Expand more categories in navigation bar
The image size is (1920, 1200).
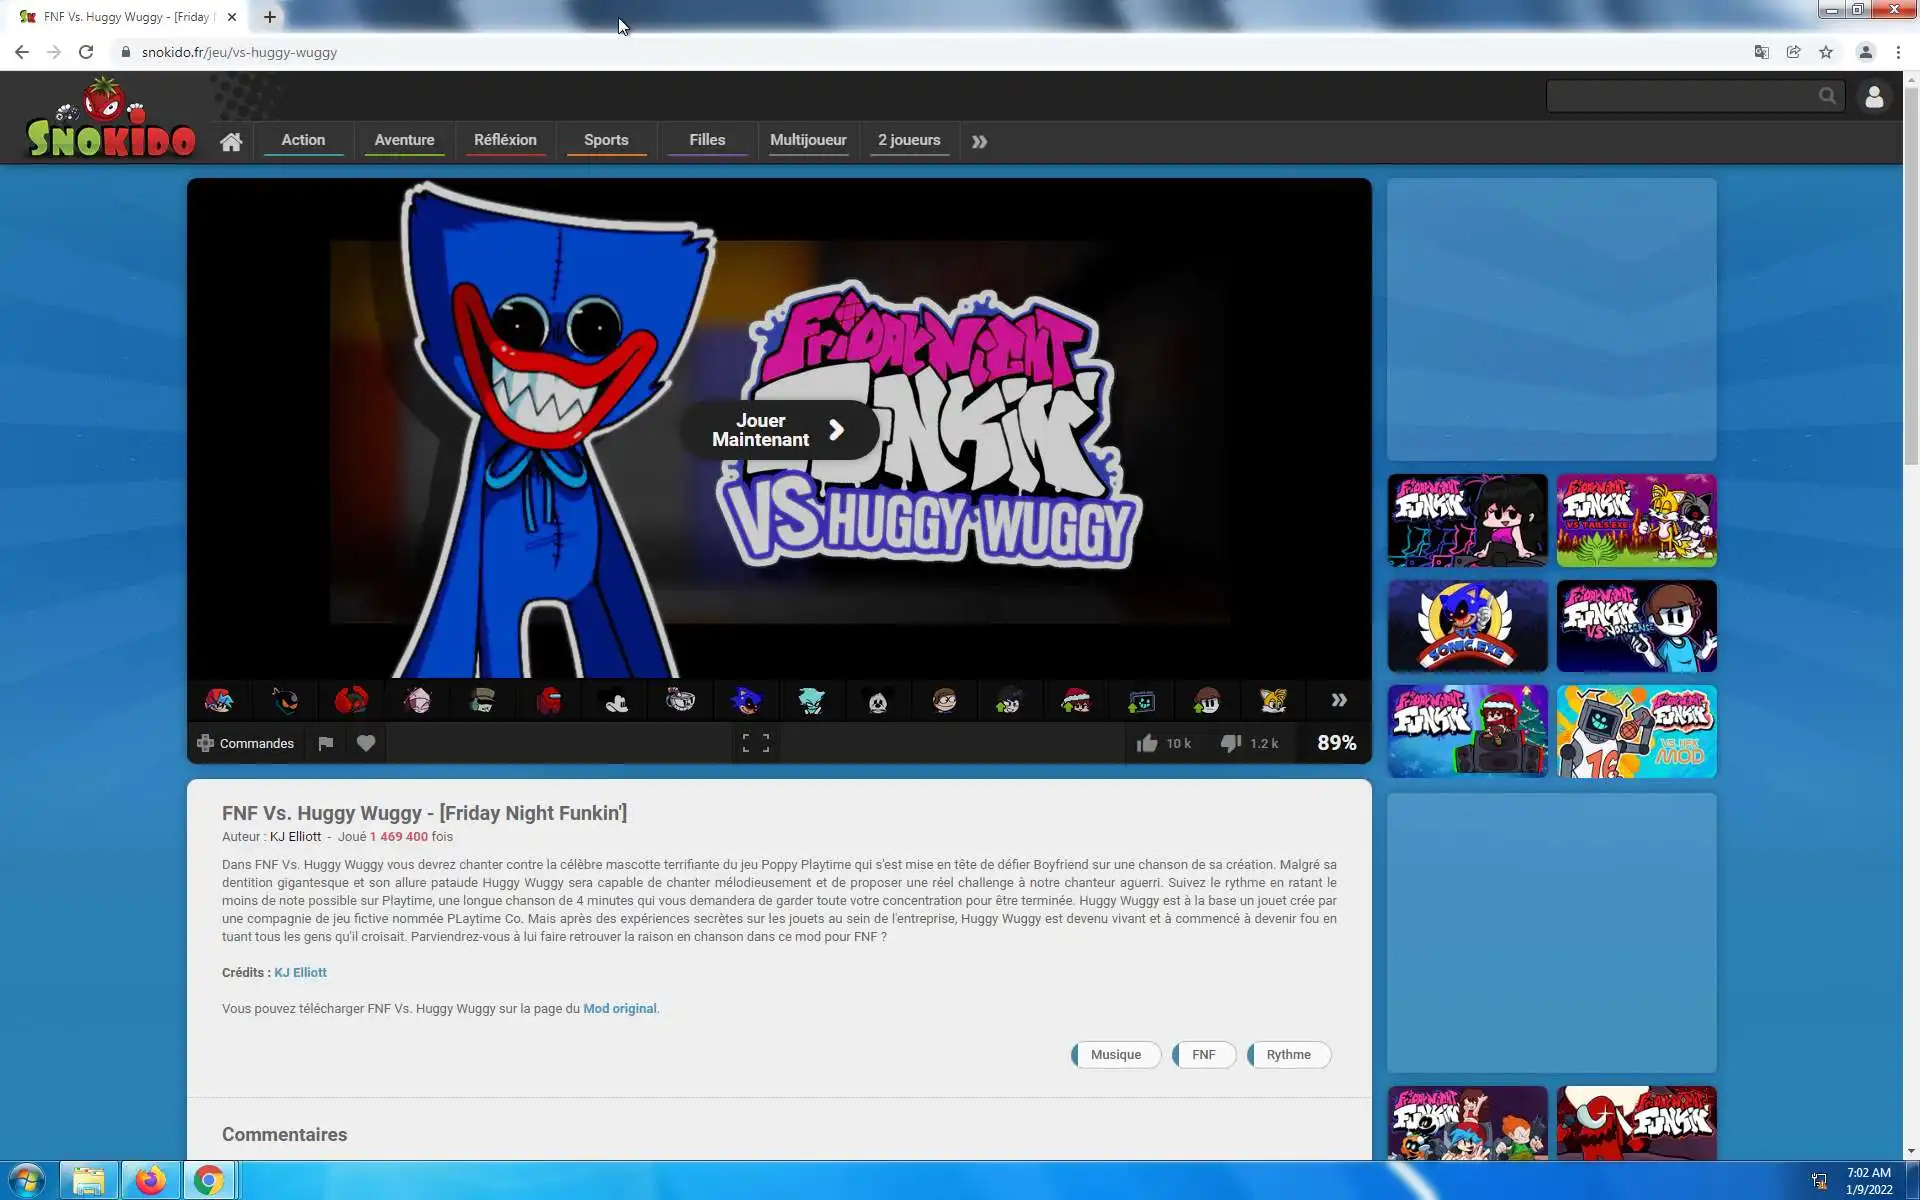tap(979, 141)
